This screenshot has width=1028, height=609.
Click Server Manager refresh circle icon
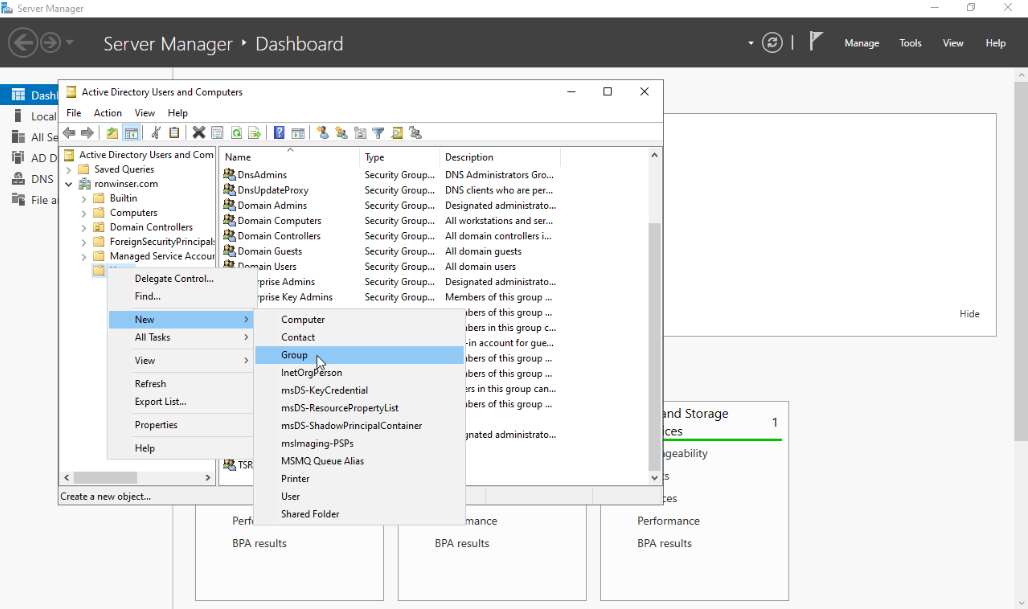click(x=772, y=43)
